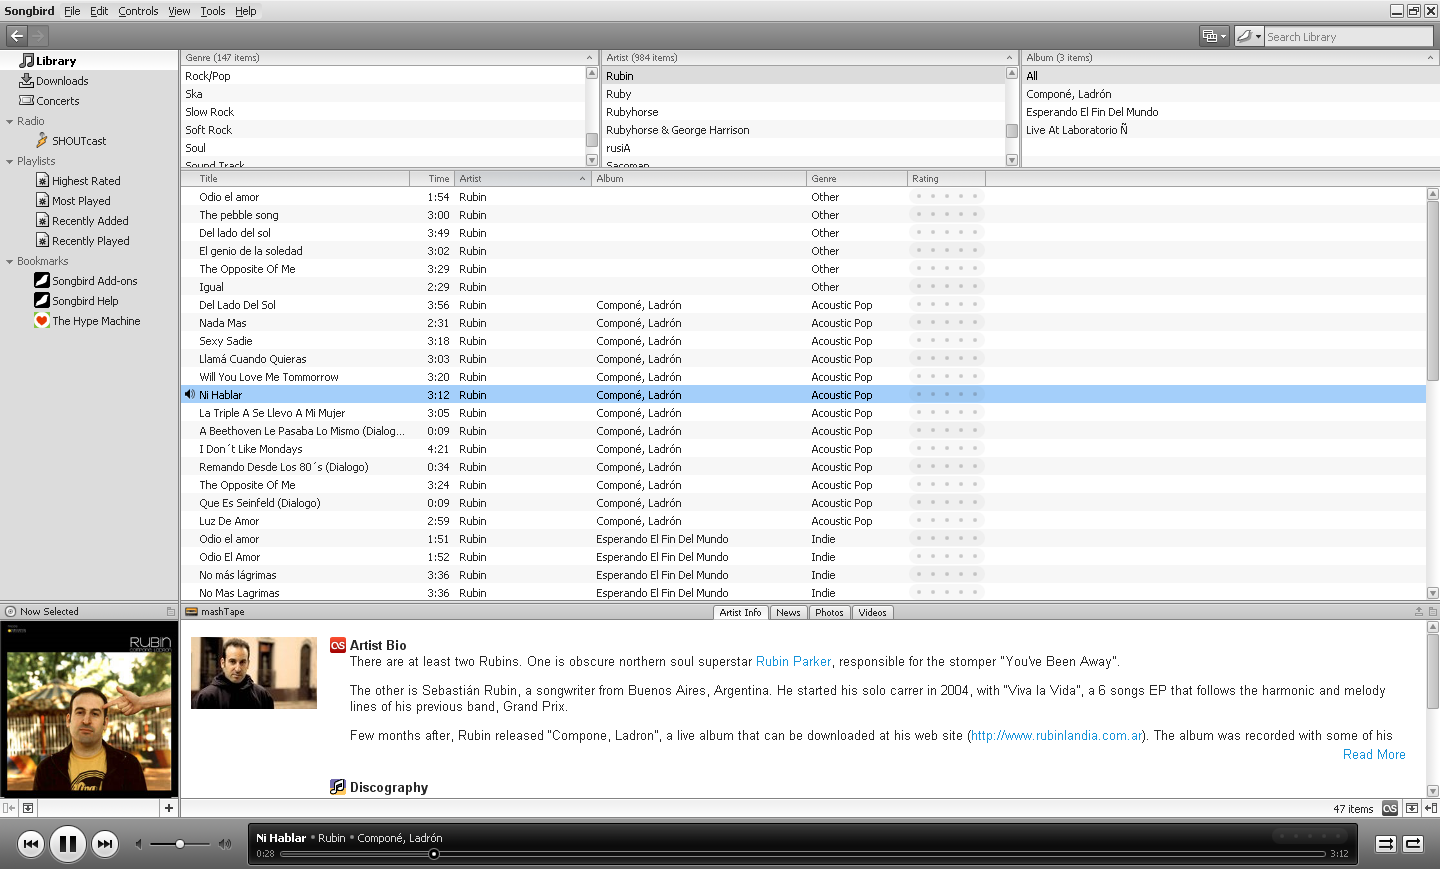This screenshot has width=1440, height=869.
Task: Open the rubinlandia.com.ar link
Action: coord(1057,736)
